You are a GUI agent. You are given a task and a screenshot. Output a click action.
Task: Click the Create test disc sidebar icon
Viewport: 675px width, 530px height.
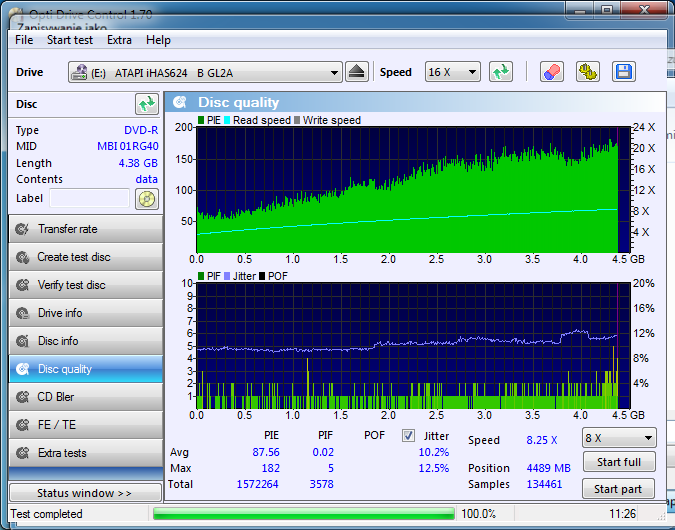click(x=22, y=257)
